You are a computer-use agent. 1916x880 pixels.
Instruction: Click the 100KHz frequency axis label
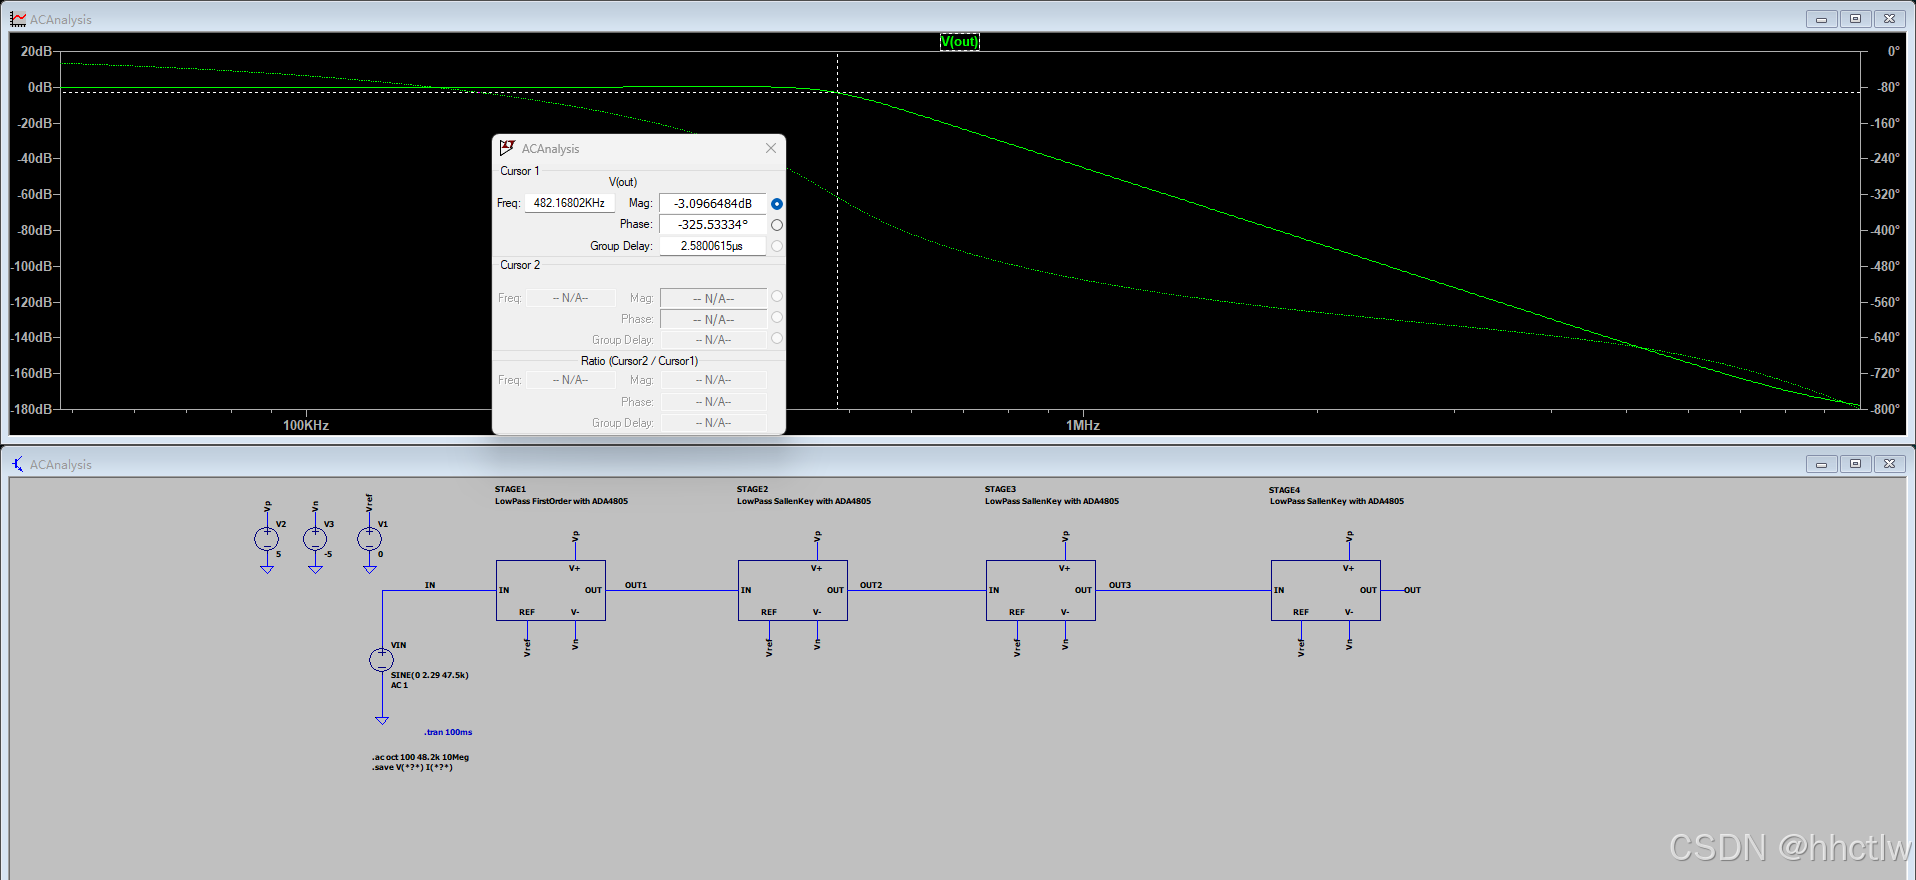306,425
